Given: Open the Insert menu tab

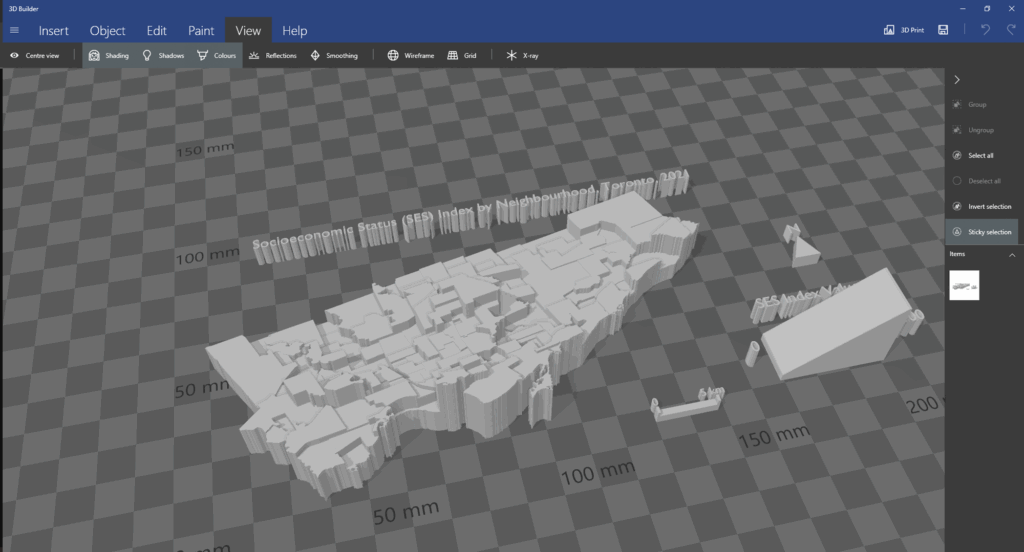Looking at the screenshot, I should tap(54, 30).
